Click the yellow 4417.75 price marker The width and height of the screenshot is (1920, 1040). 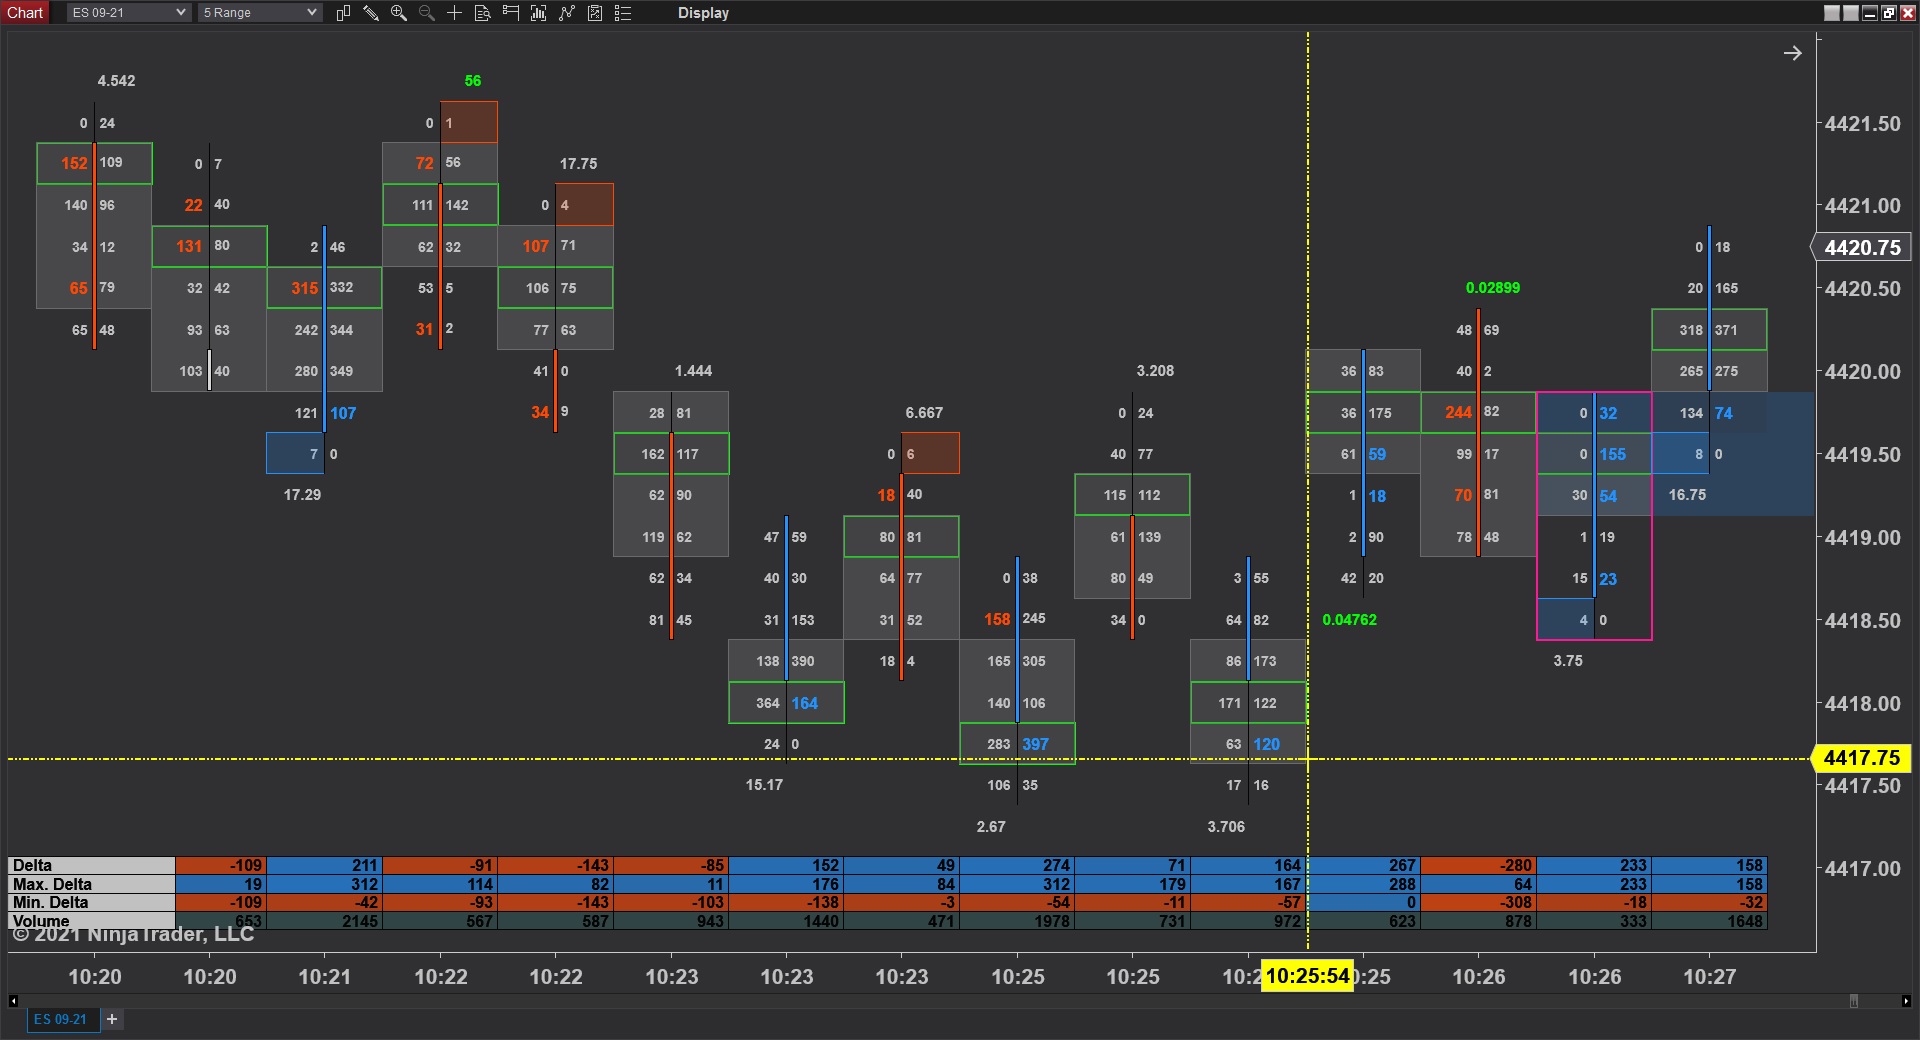pos(1862,758)
